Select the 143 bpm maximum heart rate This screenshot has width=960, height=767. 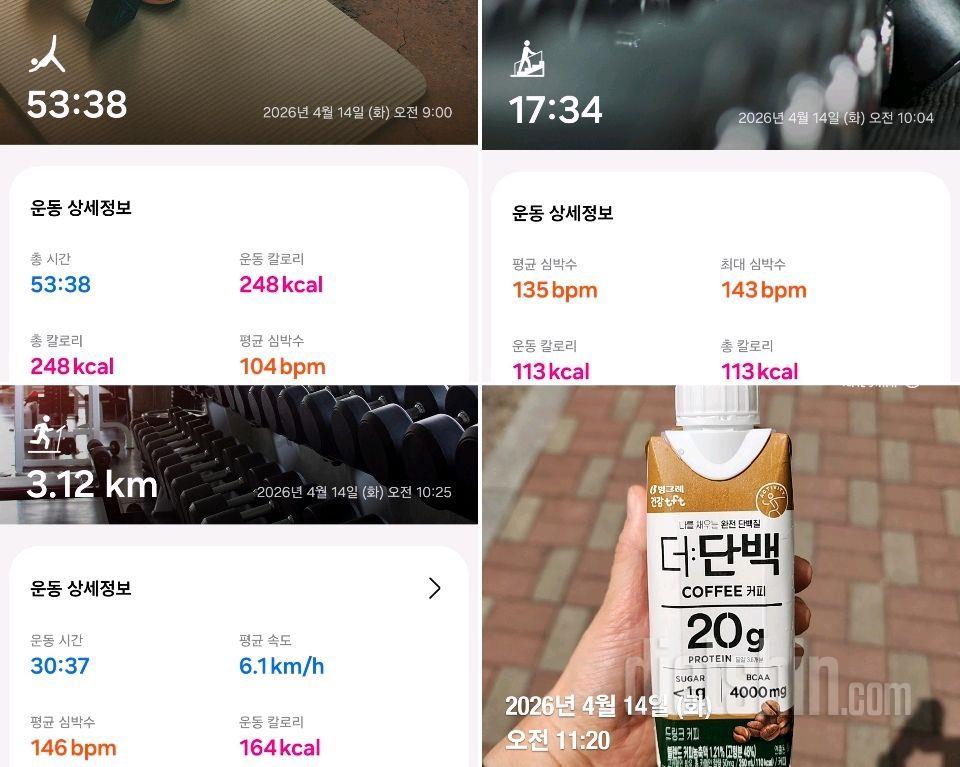pos(763,290)
